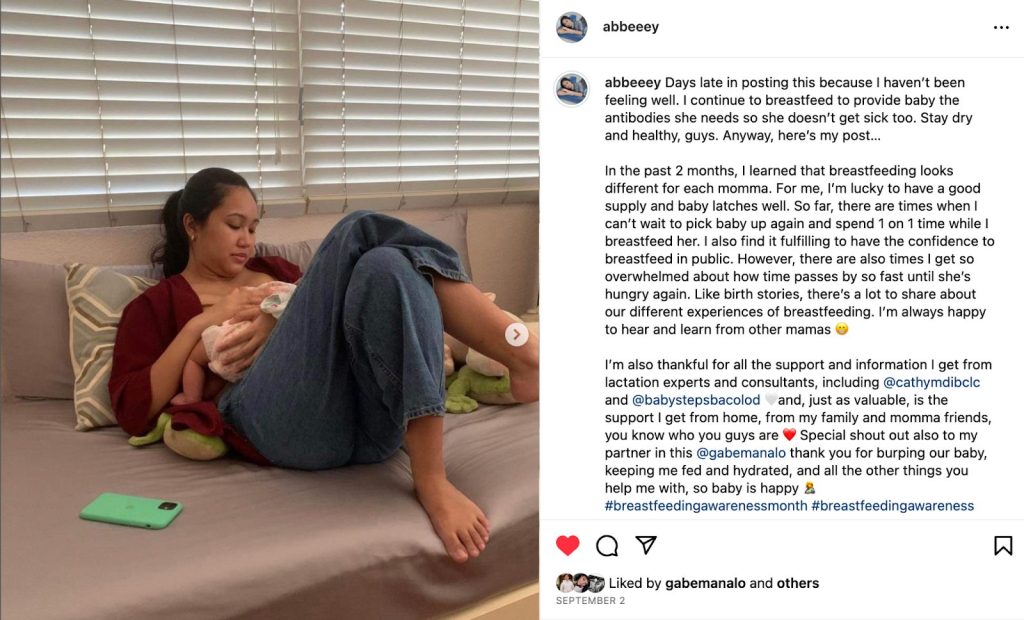Open the #breastfeedingawarenessmonth hashtag
Image resolution: width=1024 pixels, height=620 pixels.
coord(706,506)
